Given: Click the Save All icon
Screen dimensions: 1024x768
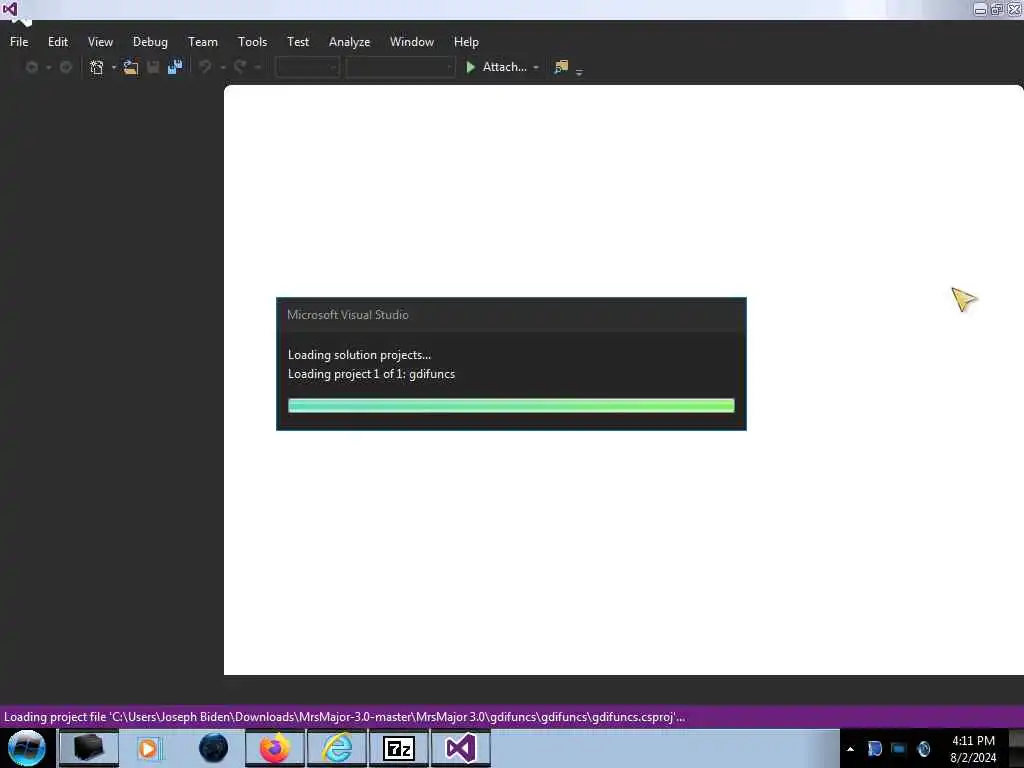Looking at the screenshot, I should coord(175,67).
